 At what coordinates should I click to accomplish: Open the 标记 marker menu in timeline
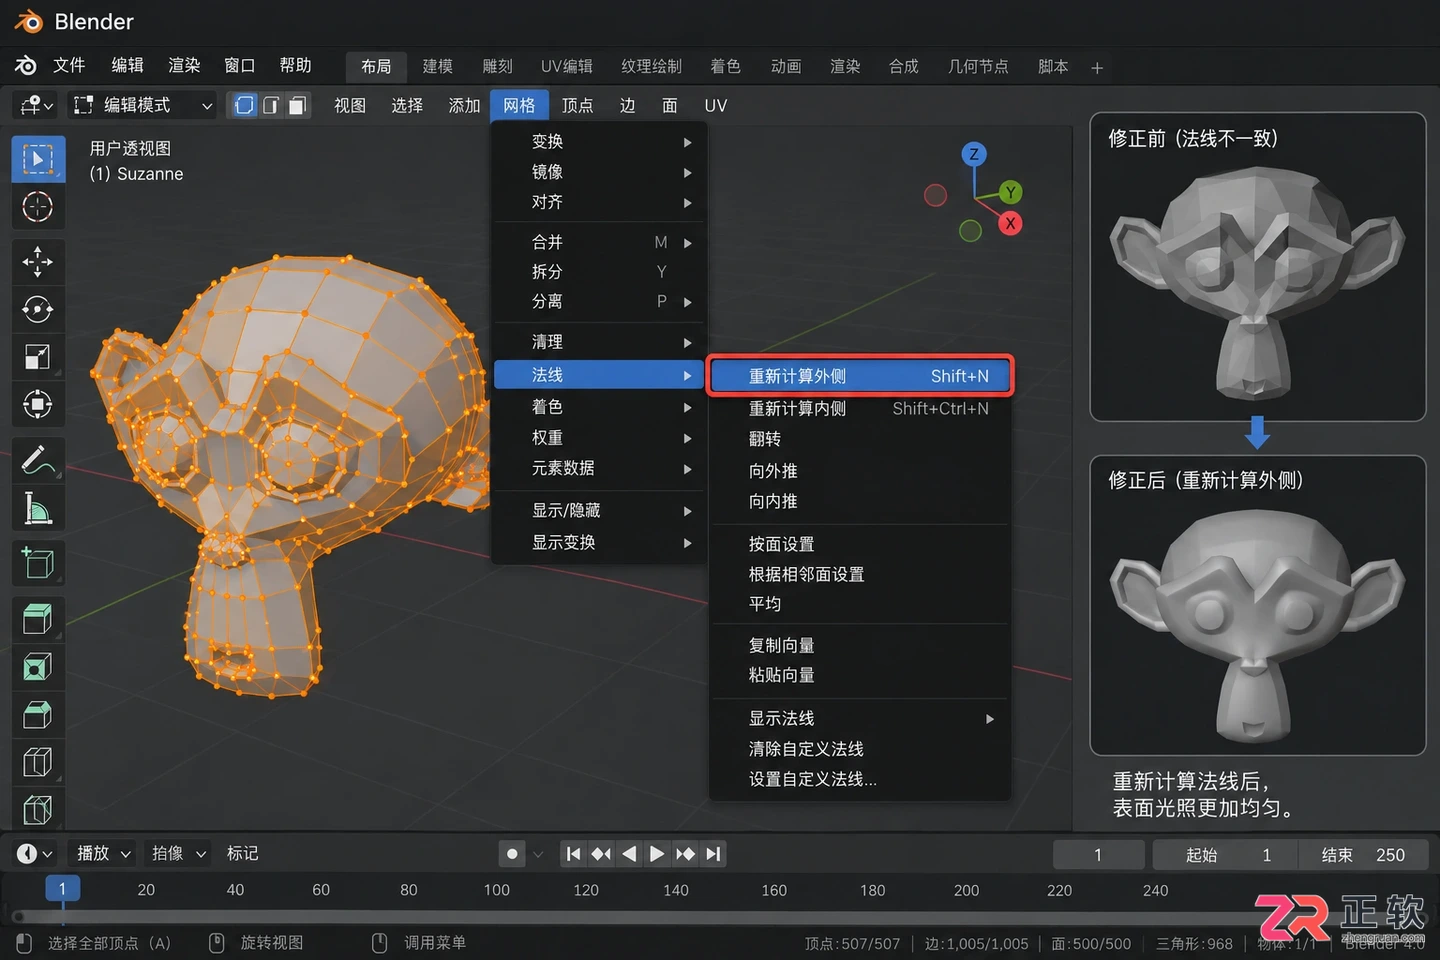click(242, 853)
